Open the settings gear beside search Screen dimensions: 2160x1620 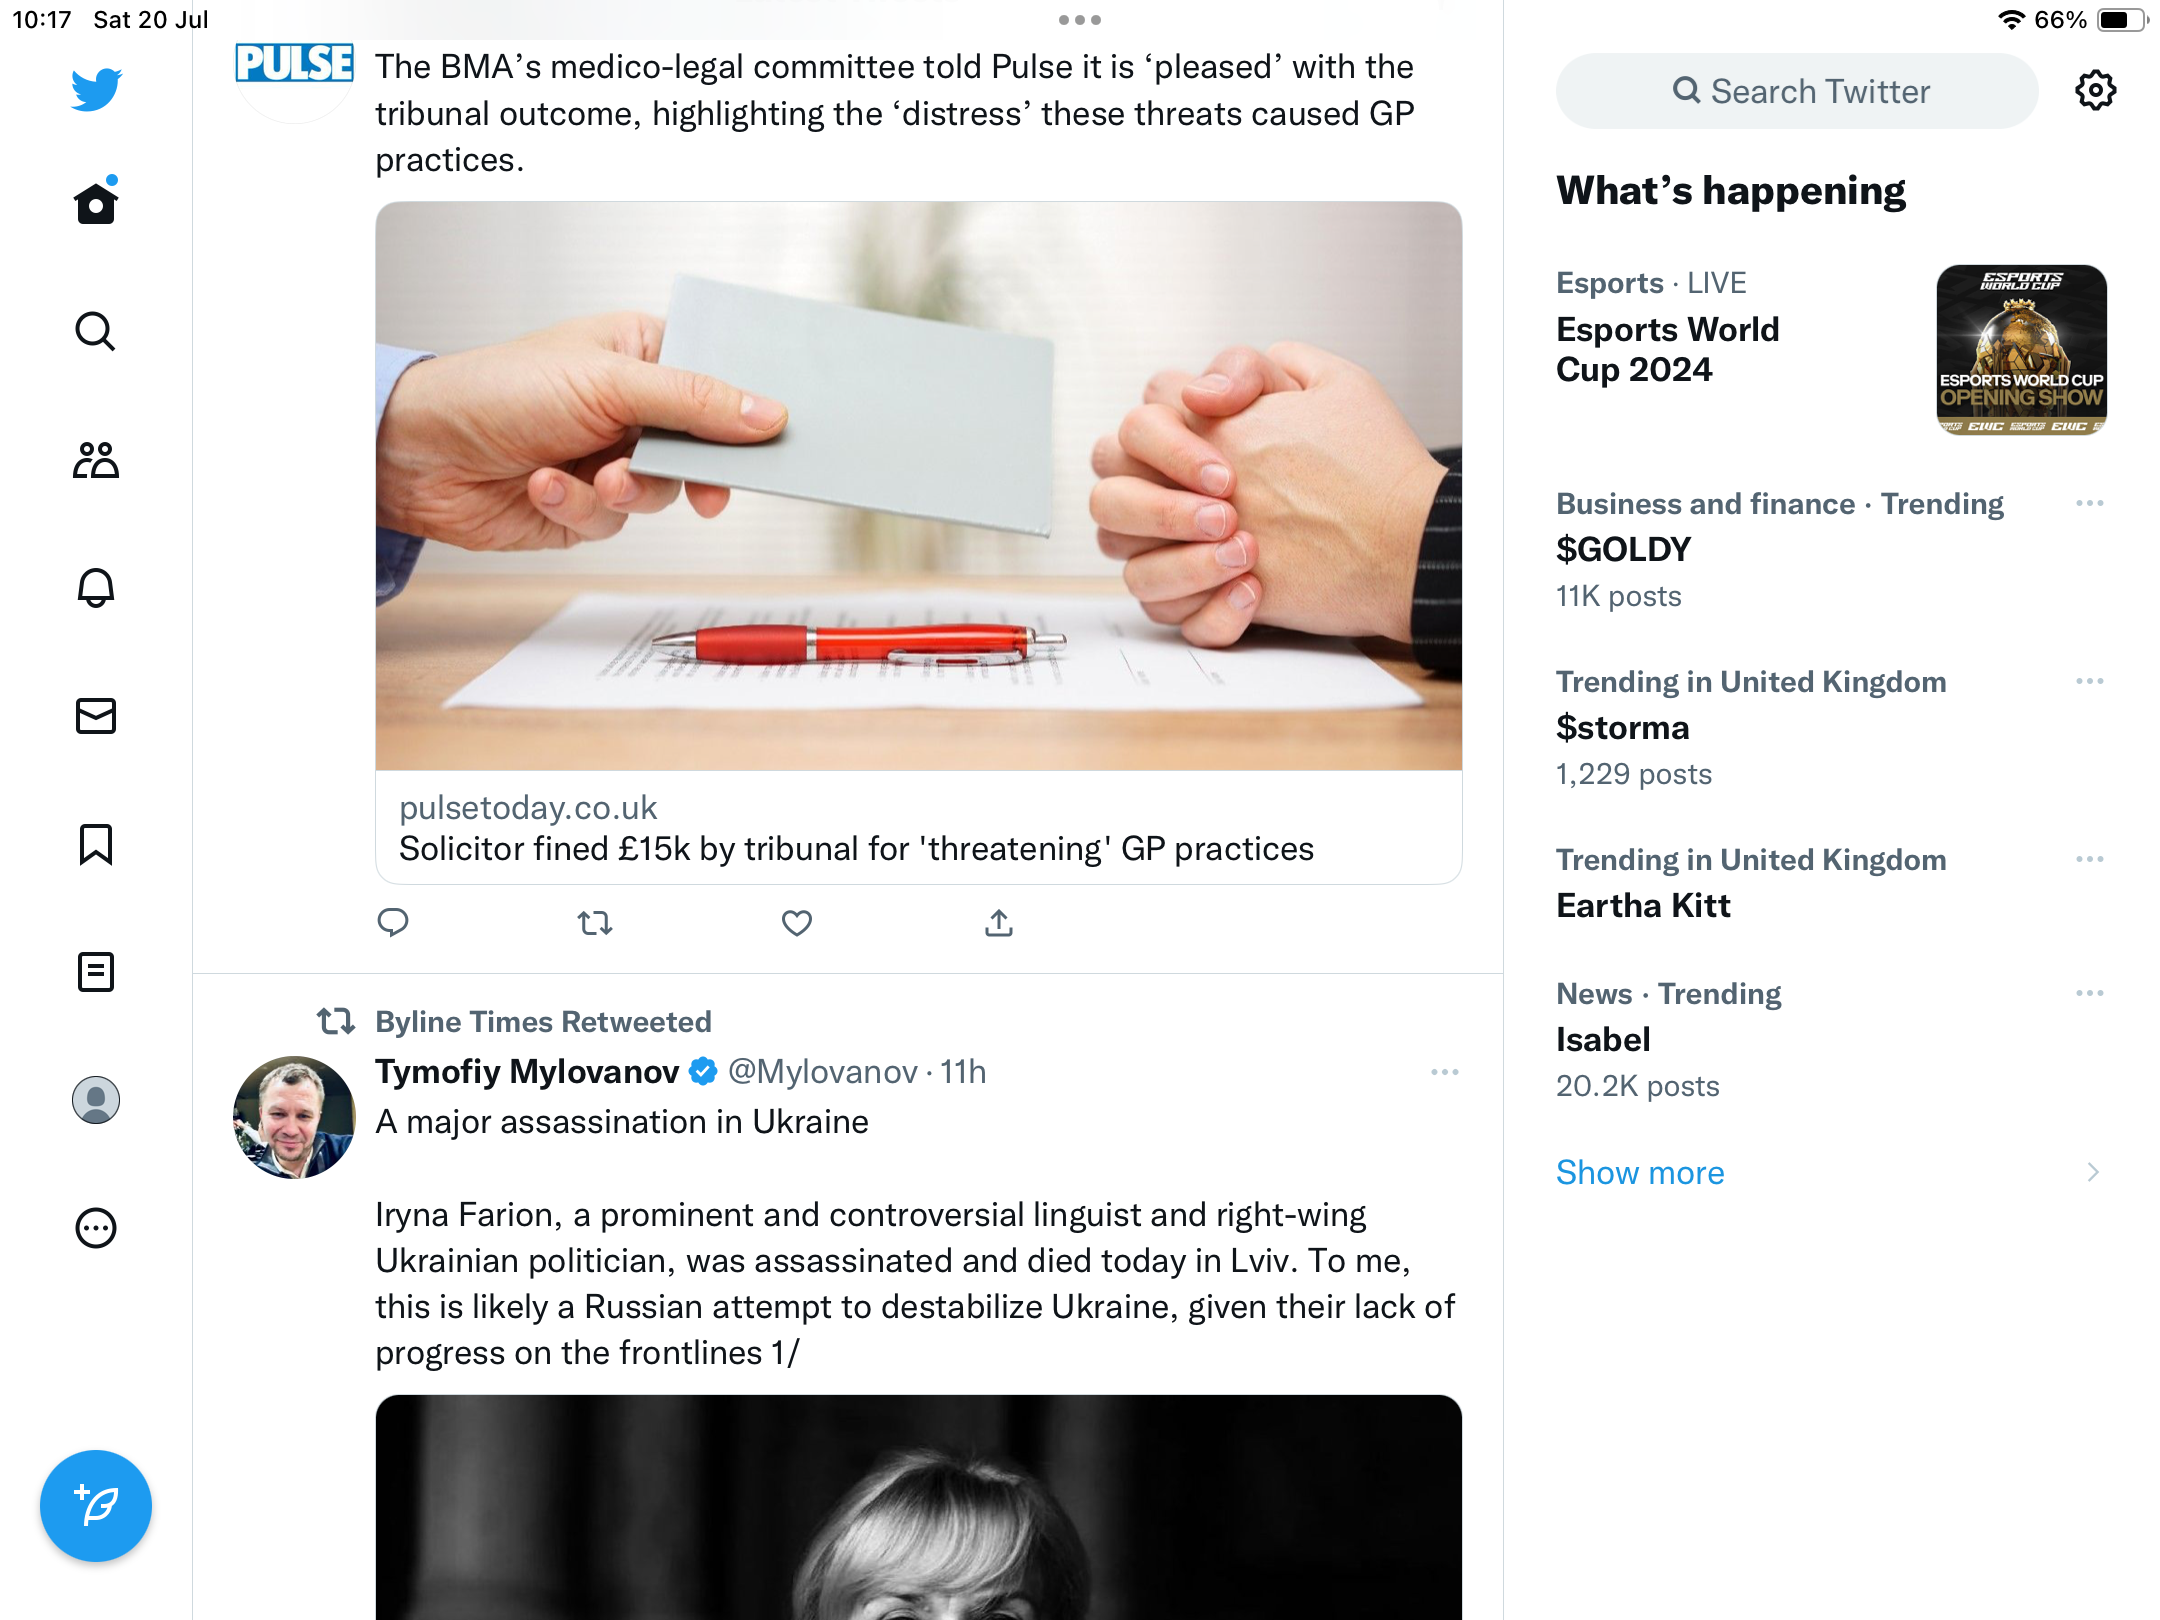[2095, 91]
